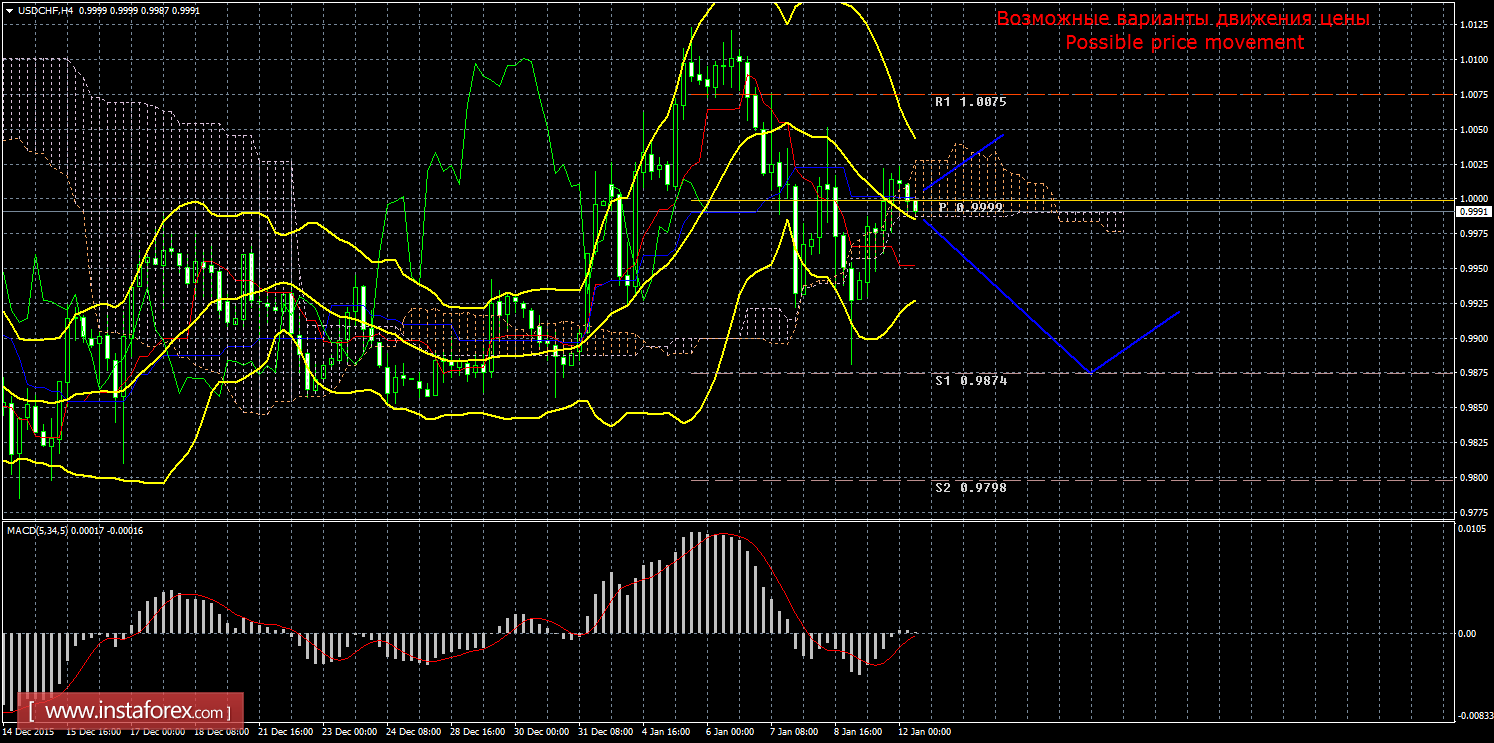The width and height of the screenshot is (1494, 743).
Task: Select the 6 Jan 00:00 time axis label
Action: pyautogui.click(x=729, y=732)
